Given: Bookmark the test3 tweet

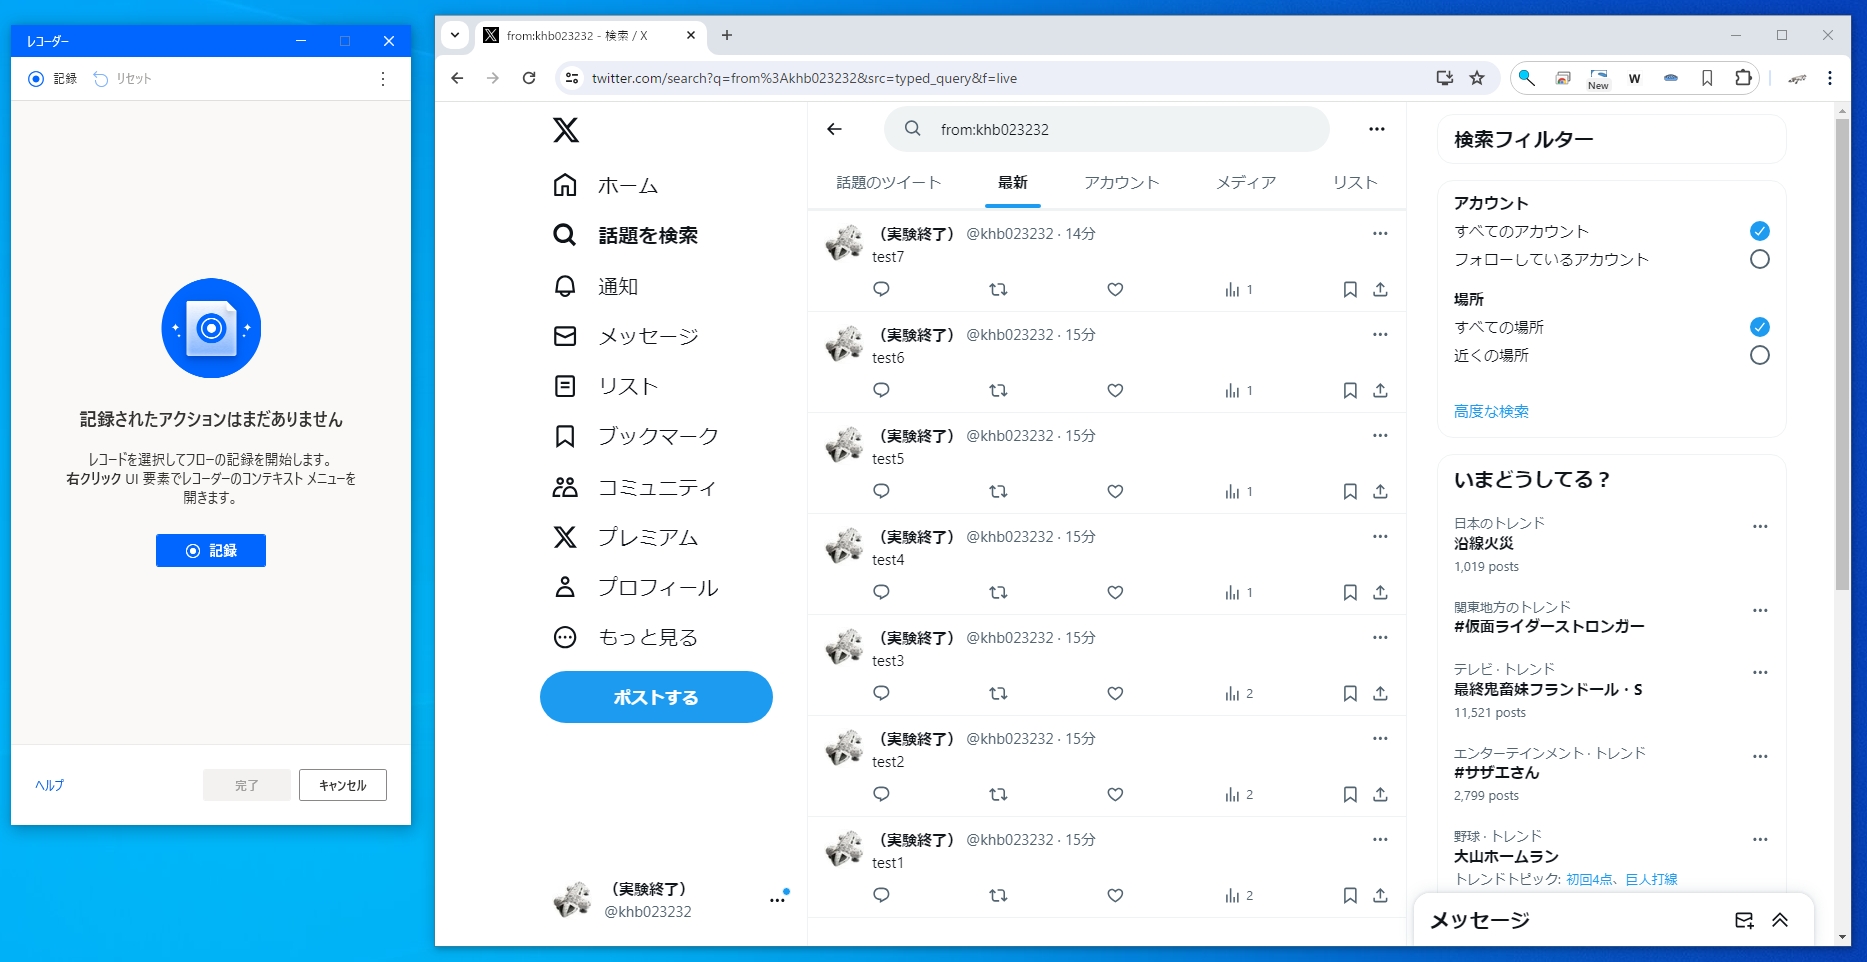Looking at the screenshot, I should pyautogui.click(x=1349, y=693).
